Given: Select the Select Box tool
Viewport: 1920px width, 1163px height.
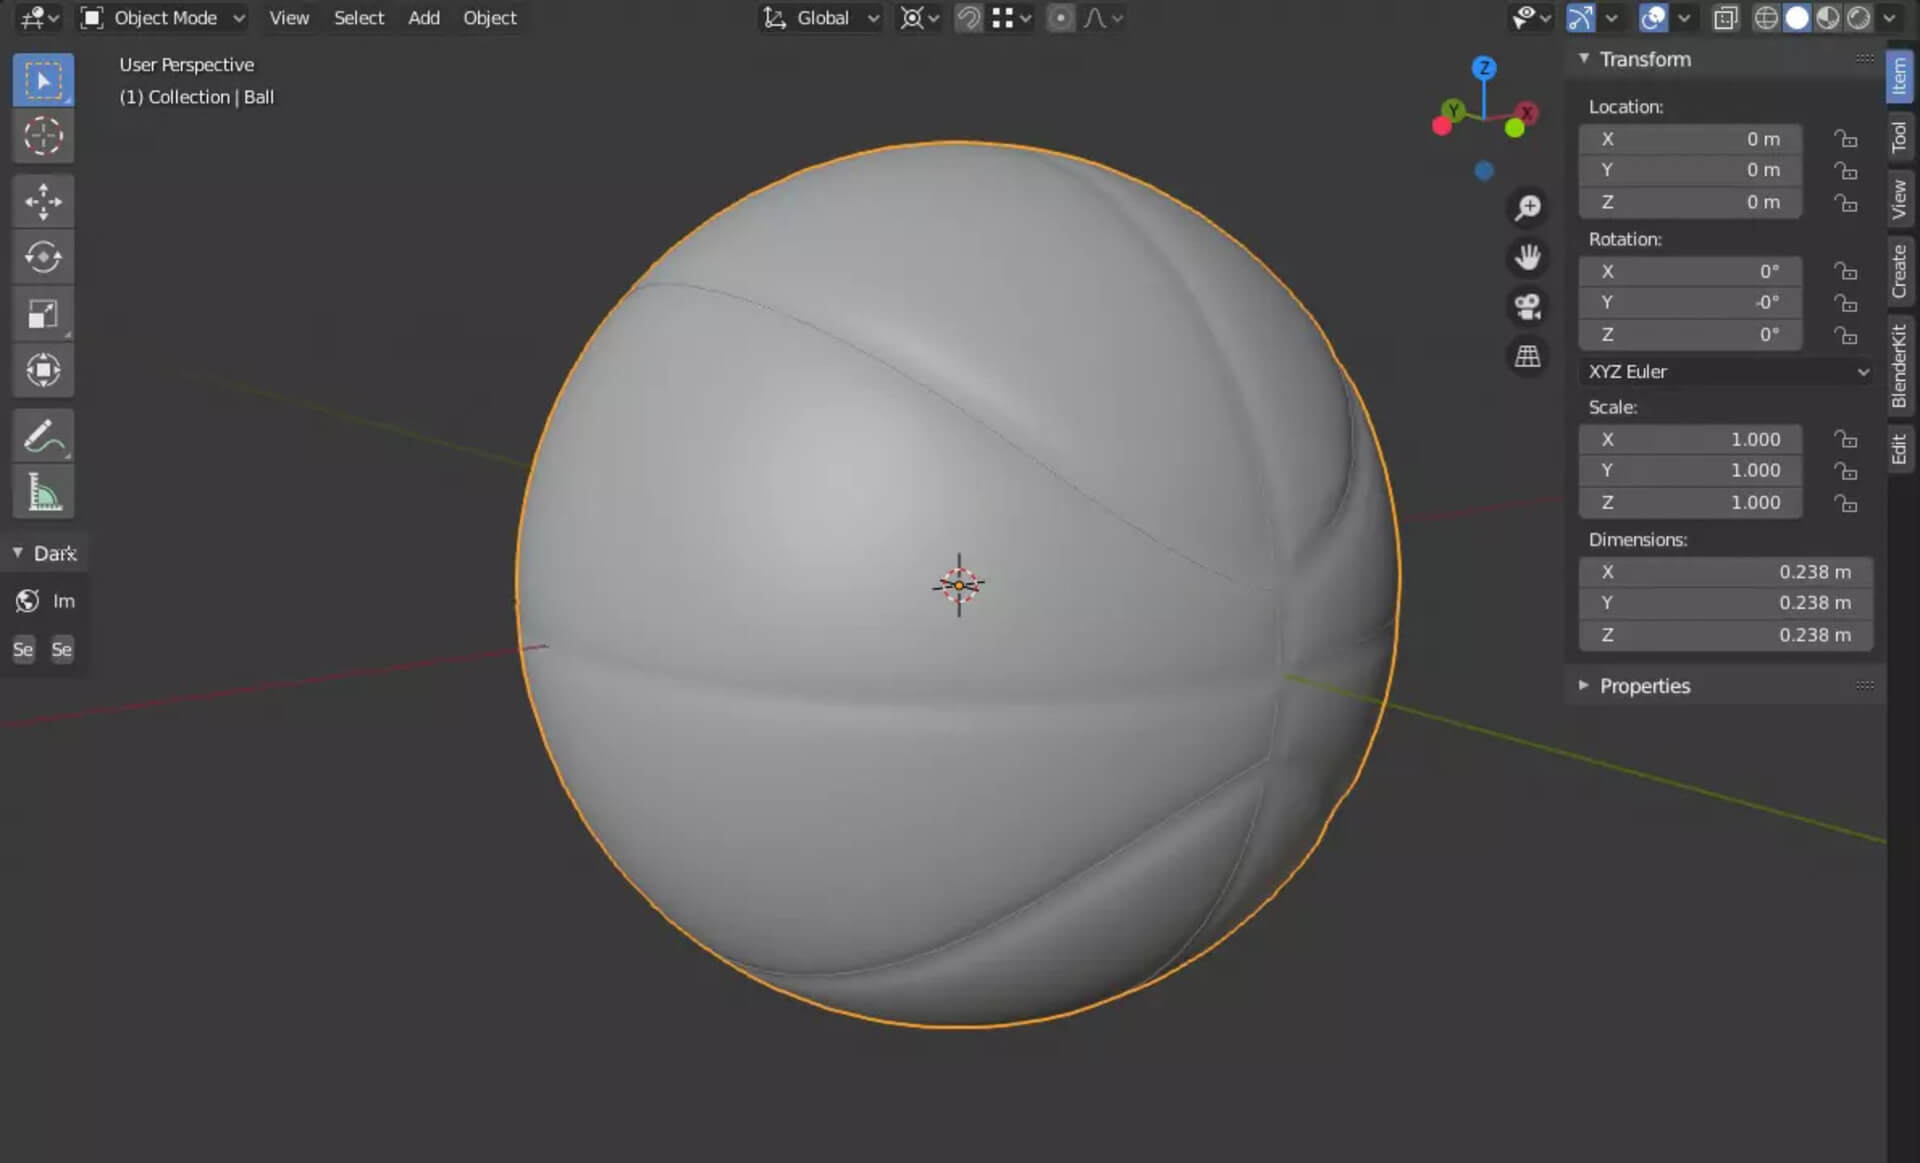Looking at the screenshot, I should tap(43, 80).
